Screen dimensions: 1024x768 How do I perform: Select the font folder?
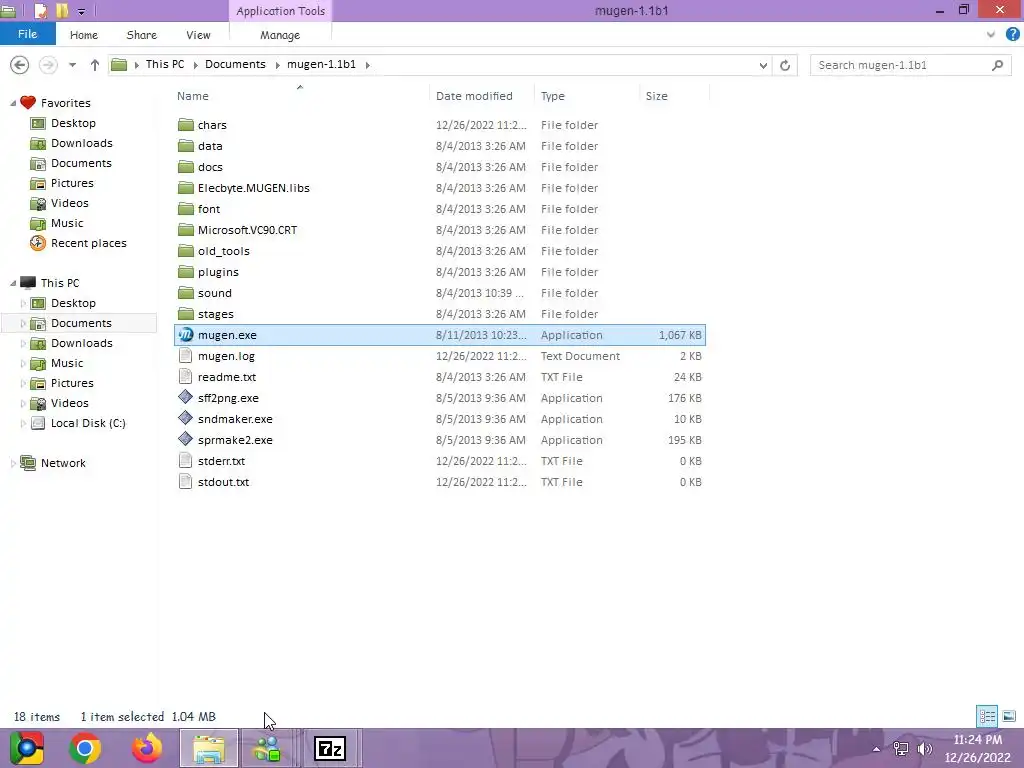click(x=209, y=209)
